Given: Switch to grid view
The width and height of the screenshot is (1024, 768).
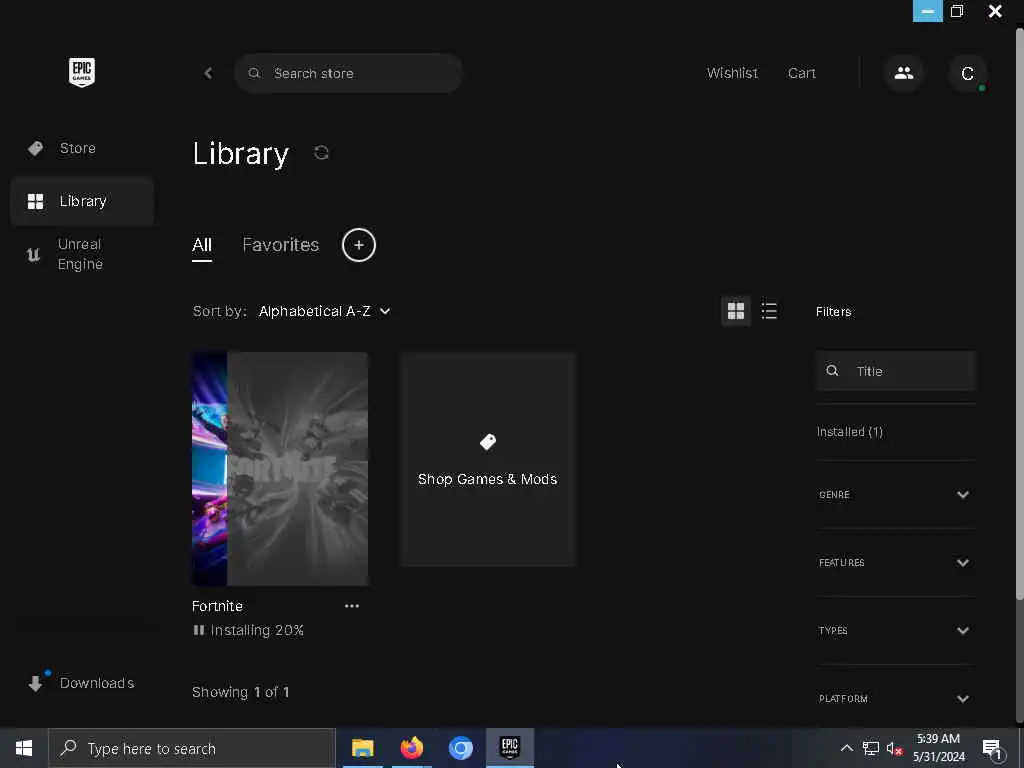Looking at the screenshot, I should pos(736,311).
